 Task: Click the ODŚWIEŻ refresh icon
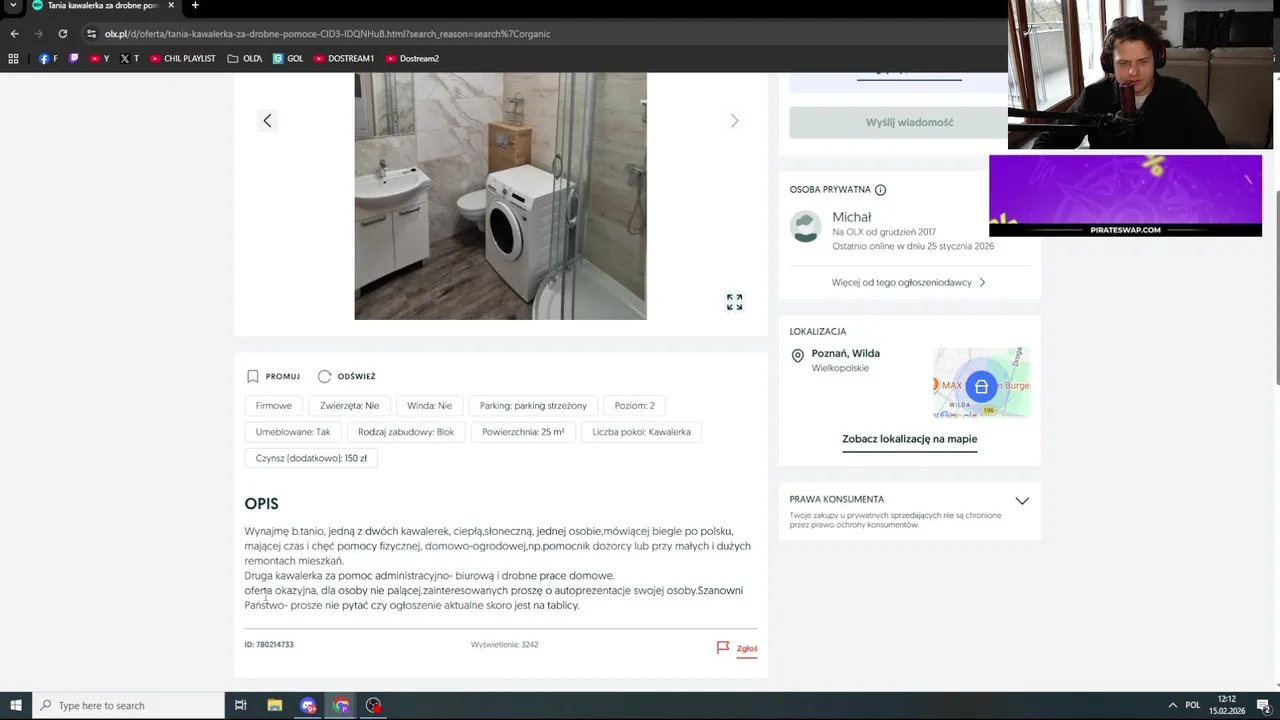[324, 377]
